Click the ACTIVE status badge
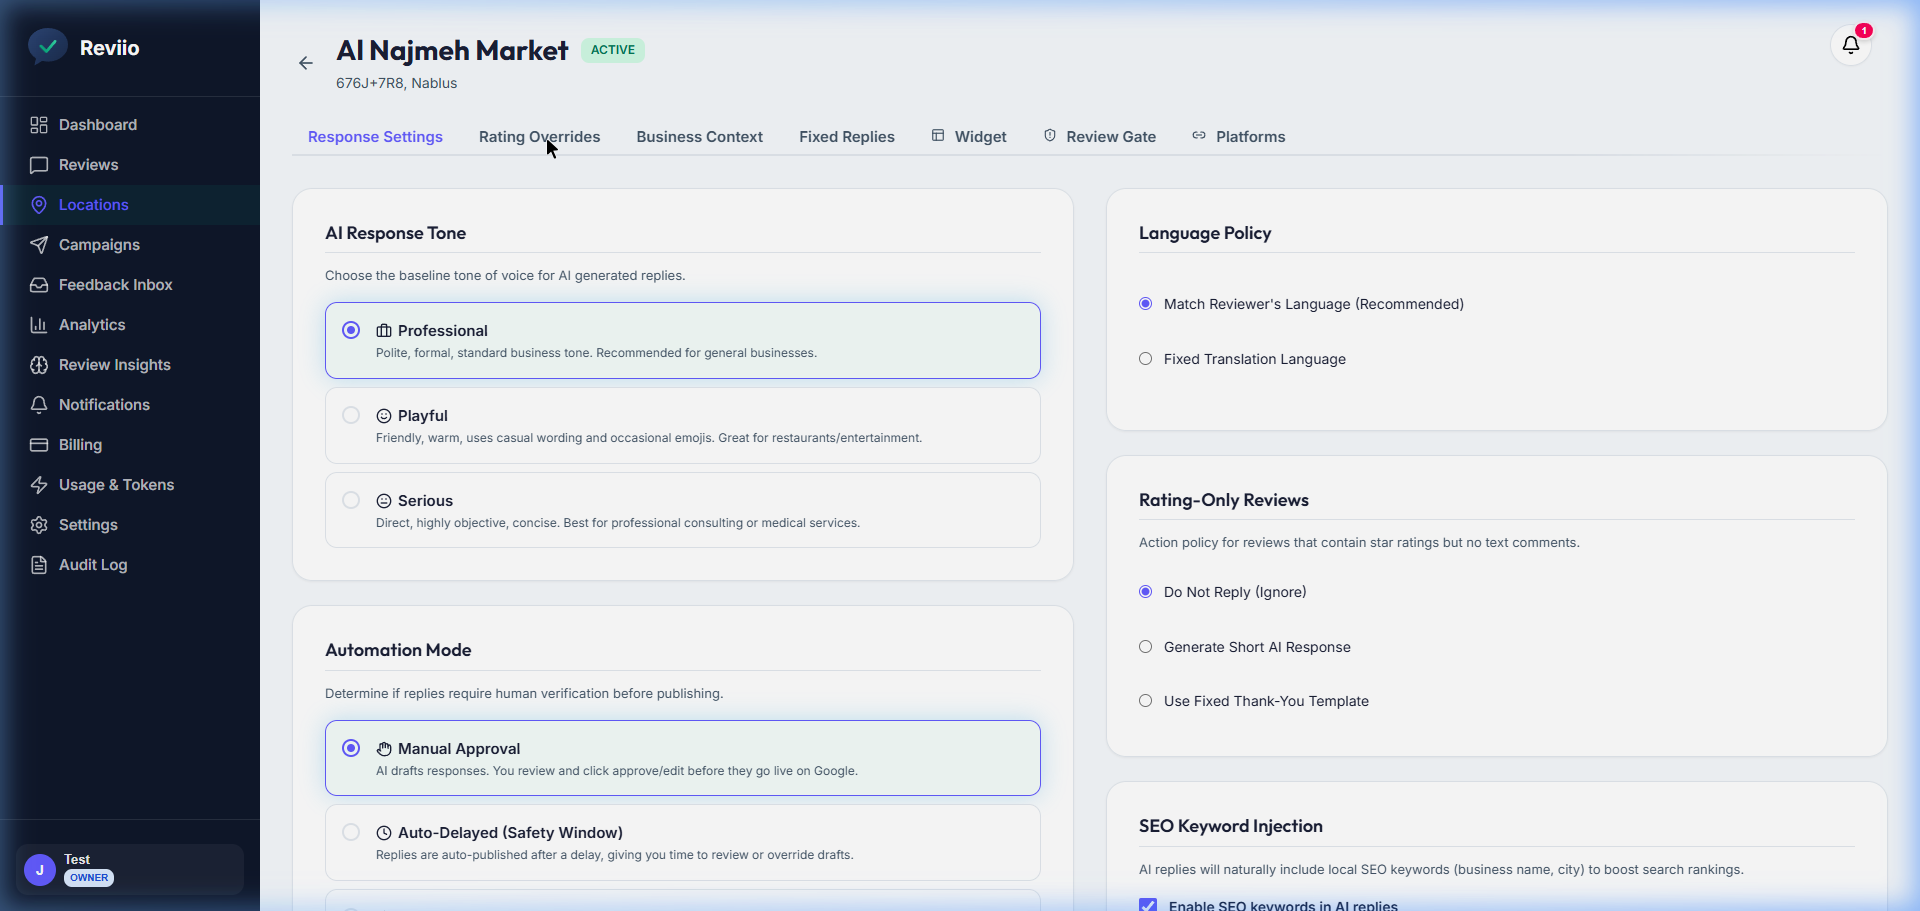The height and width of the screenshot is (911, 1920). tap(613, 50)
